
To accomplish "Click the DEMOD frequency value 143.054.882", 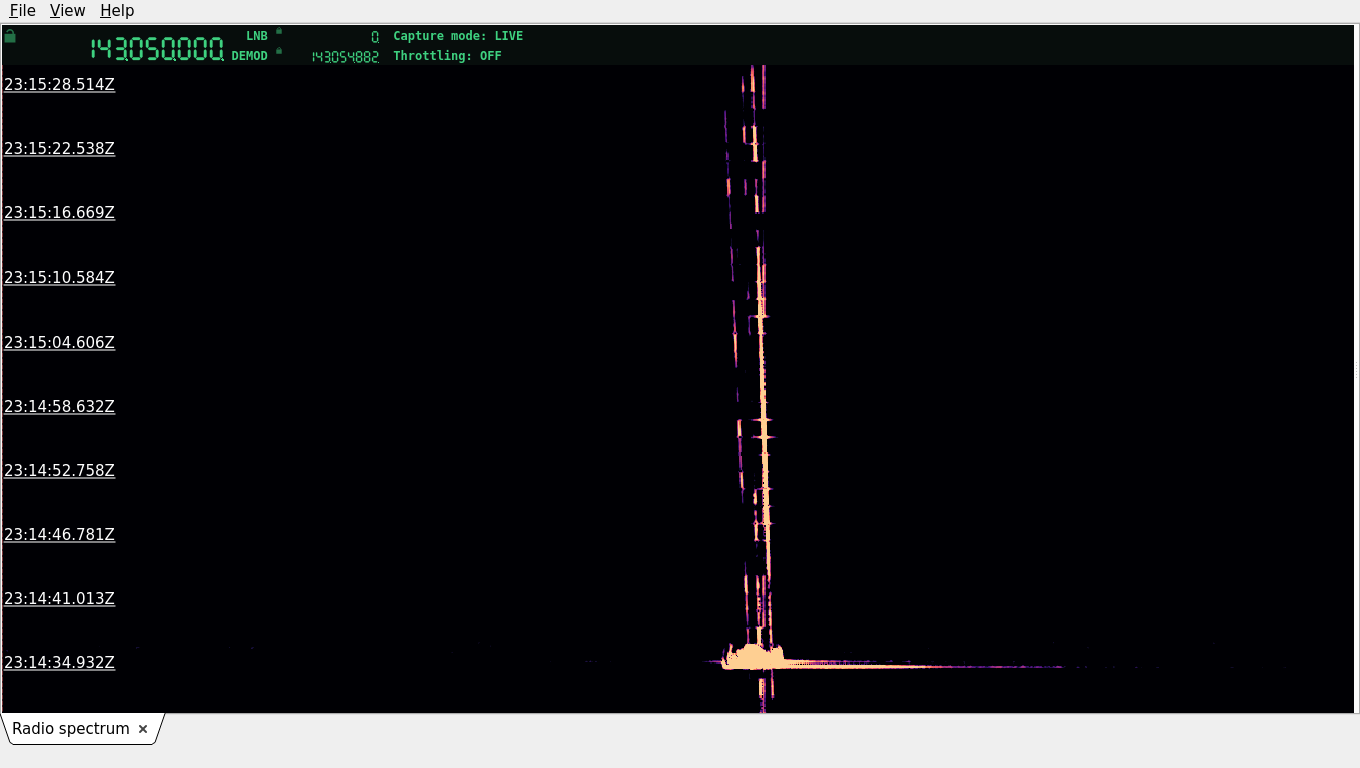I will tap(345, 57).
